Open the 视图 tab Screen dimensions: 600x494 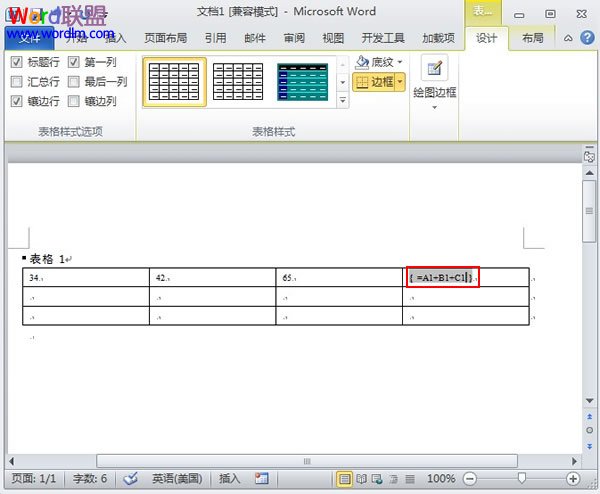tap(333, 38)
